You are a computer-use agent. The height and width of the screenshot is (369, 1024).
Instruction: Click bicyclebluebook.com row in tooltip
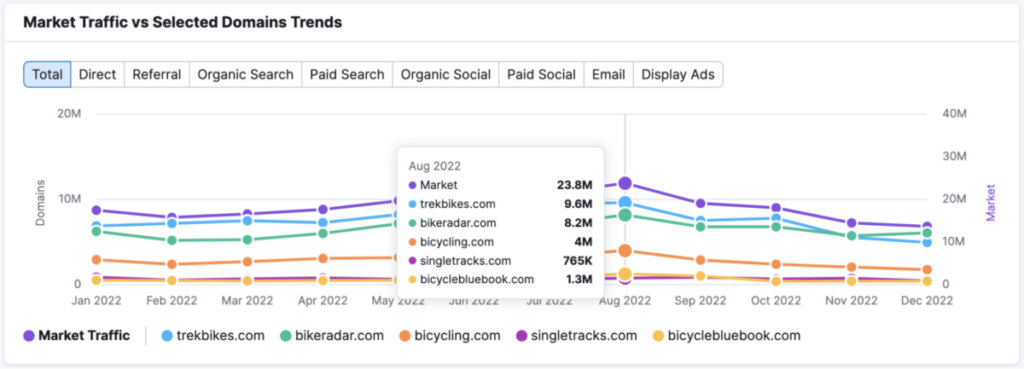tap(500, 280)
